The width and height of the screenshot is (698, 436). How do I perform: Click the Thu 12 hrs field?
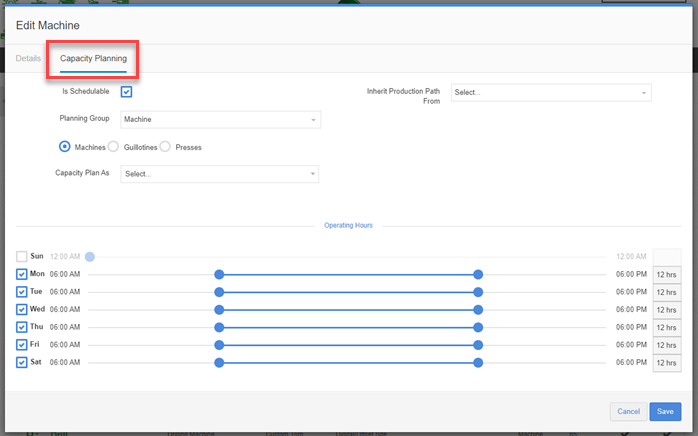(x=667, y=327)
